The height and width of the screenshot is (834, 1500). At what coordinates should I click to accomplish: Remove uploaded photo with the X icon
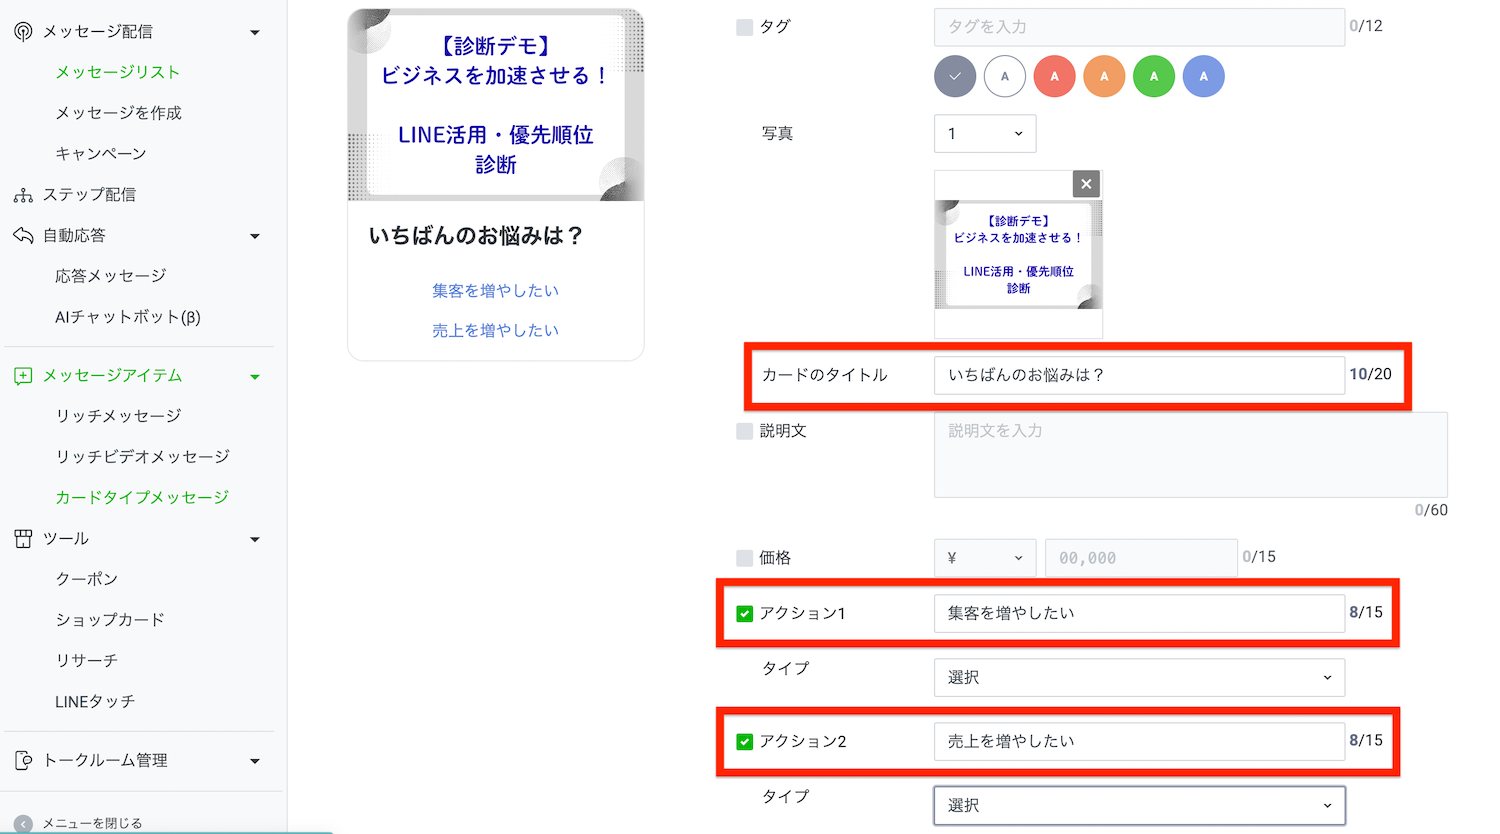point(1086,184)
